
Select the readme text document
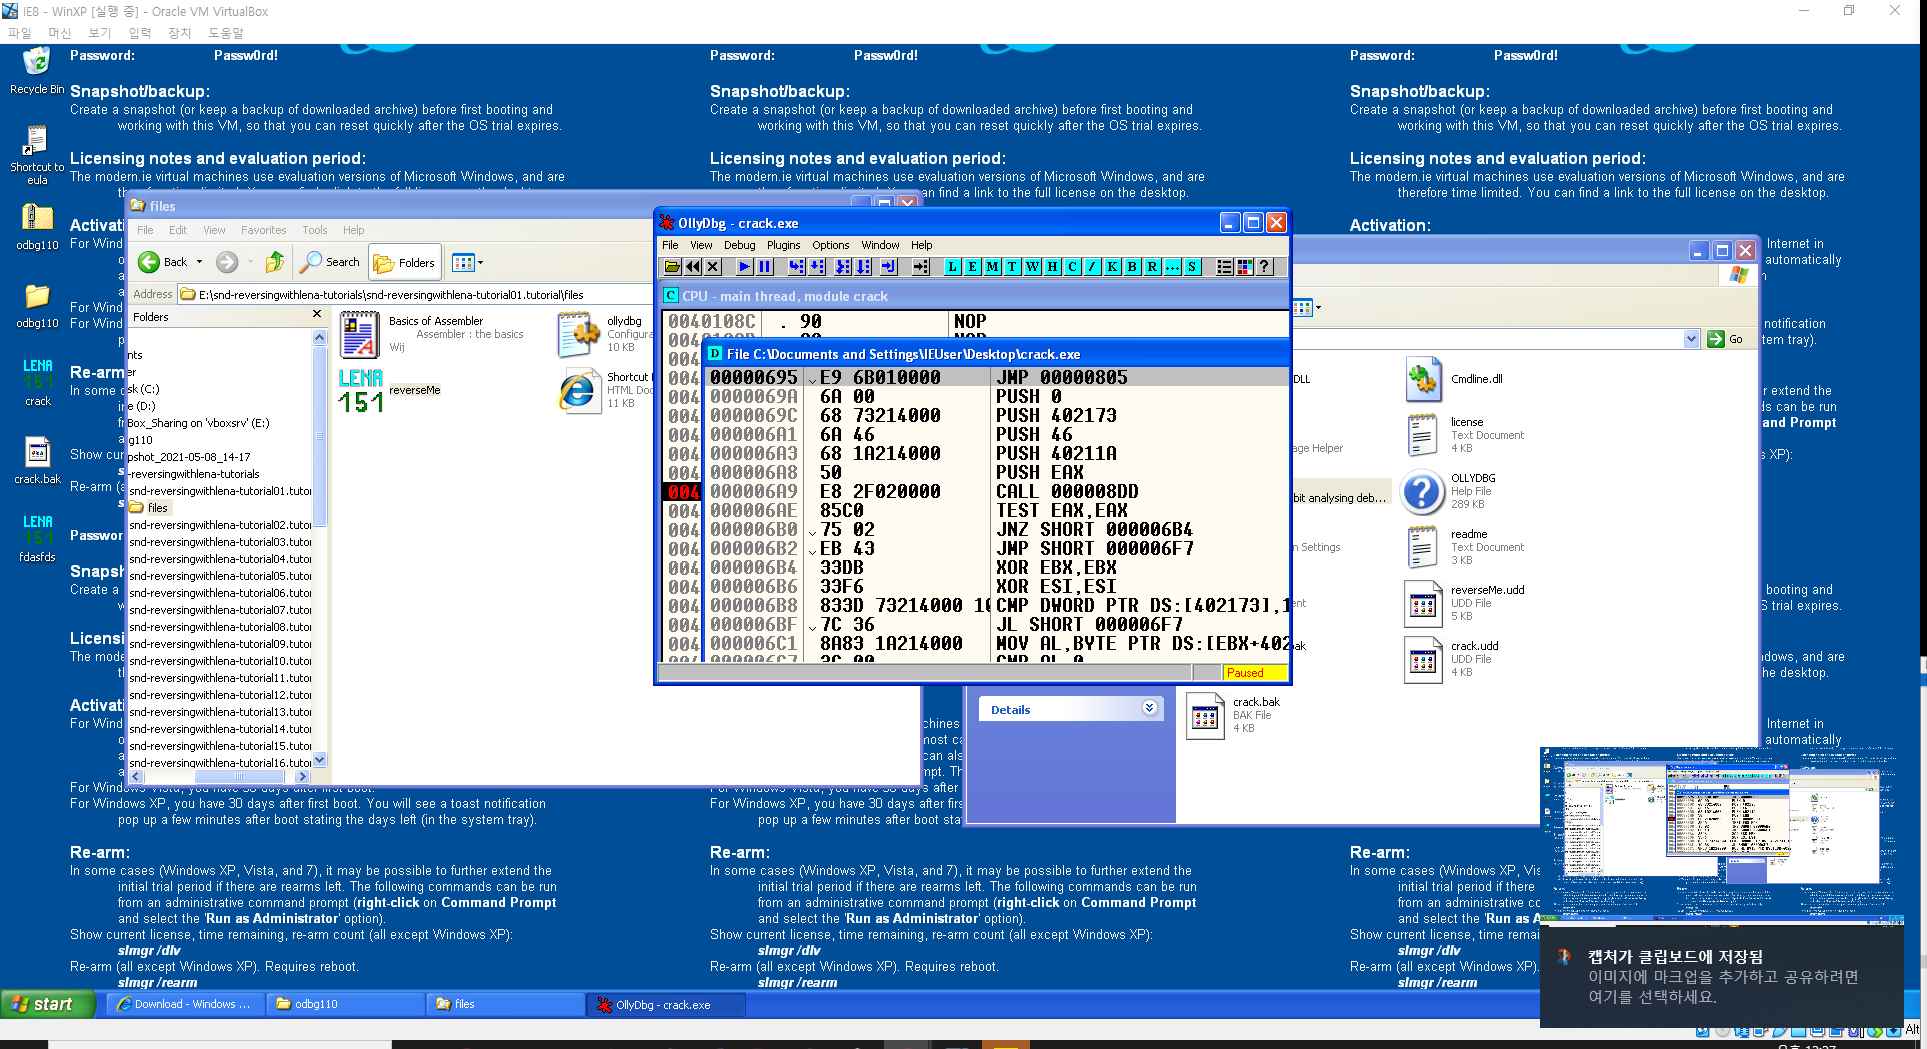coord(1465,547)
